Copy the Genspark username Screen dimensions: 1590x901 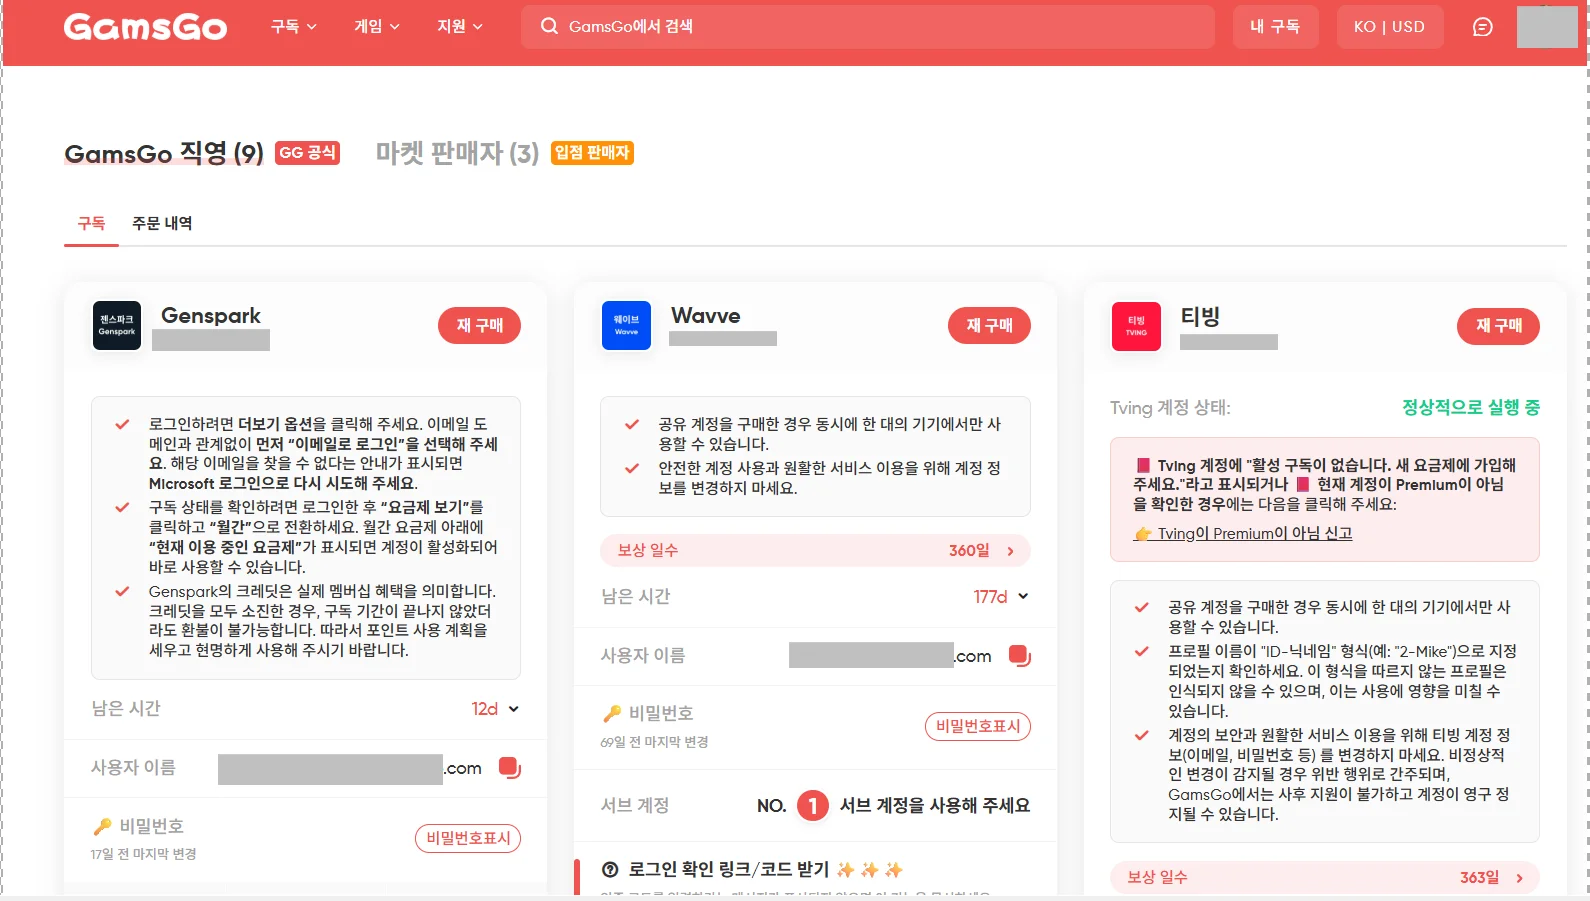(x=510, y=768)
